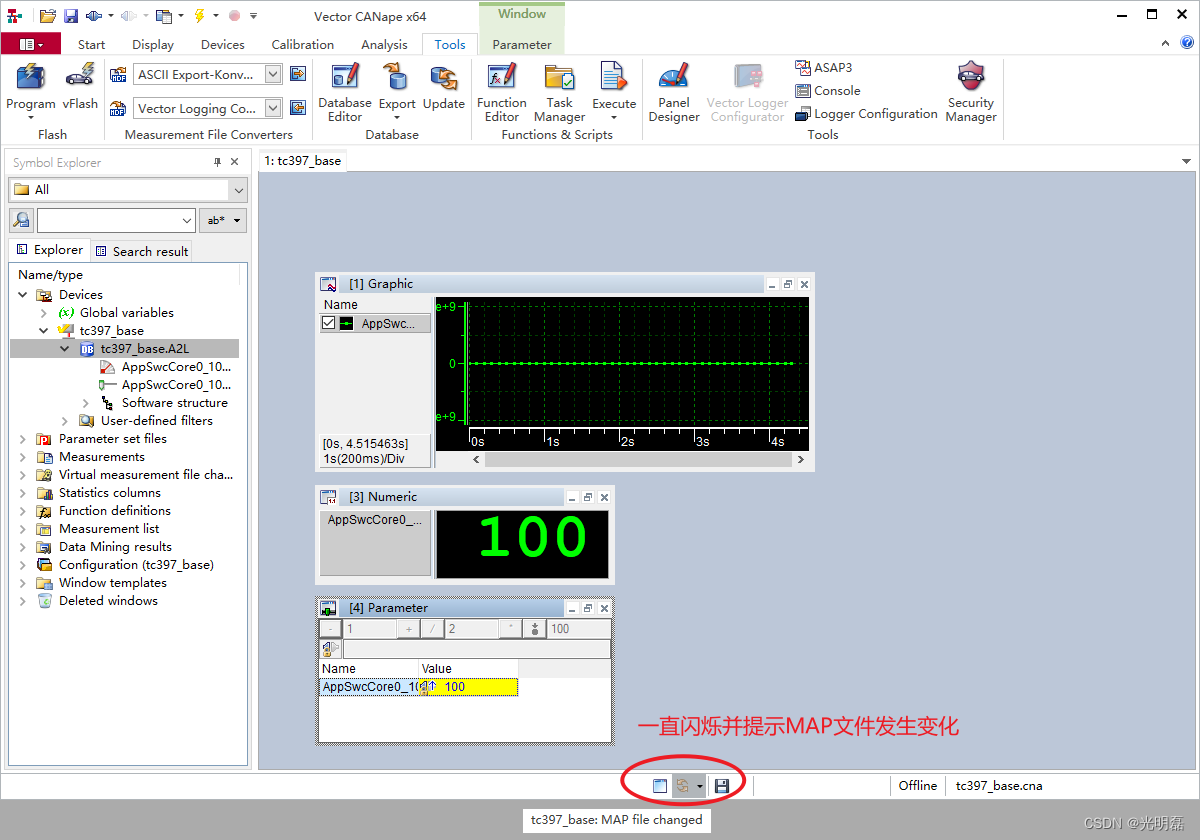Click the search magnifier icon in Symbol Explorer
The image size is (1200, 840).
point(21,220)
